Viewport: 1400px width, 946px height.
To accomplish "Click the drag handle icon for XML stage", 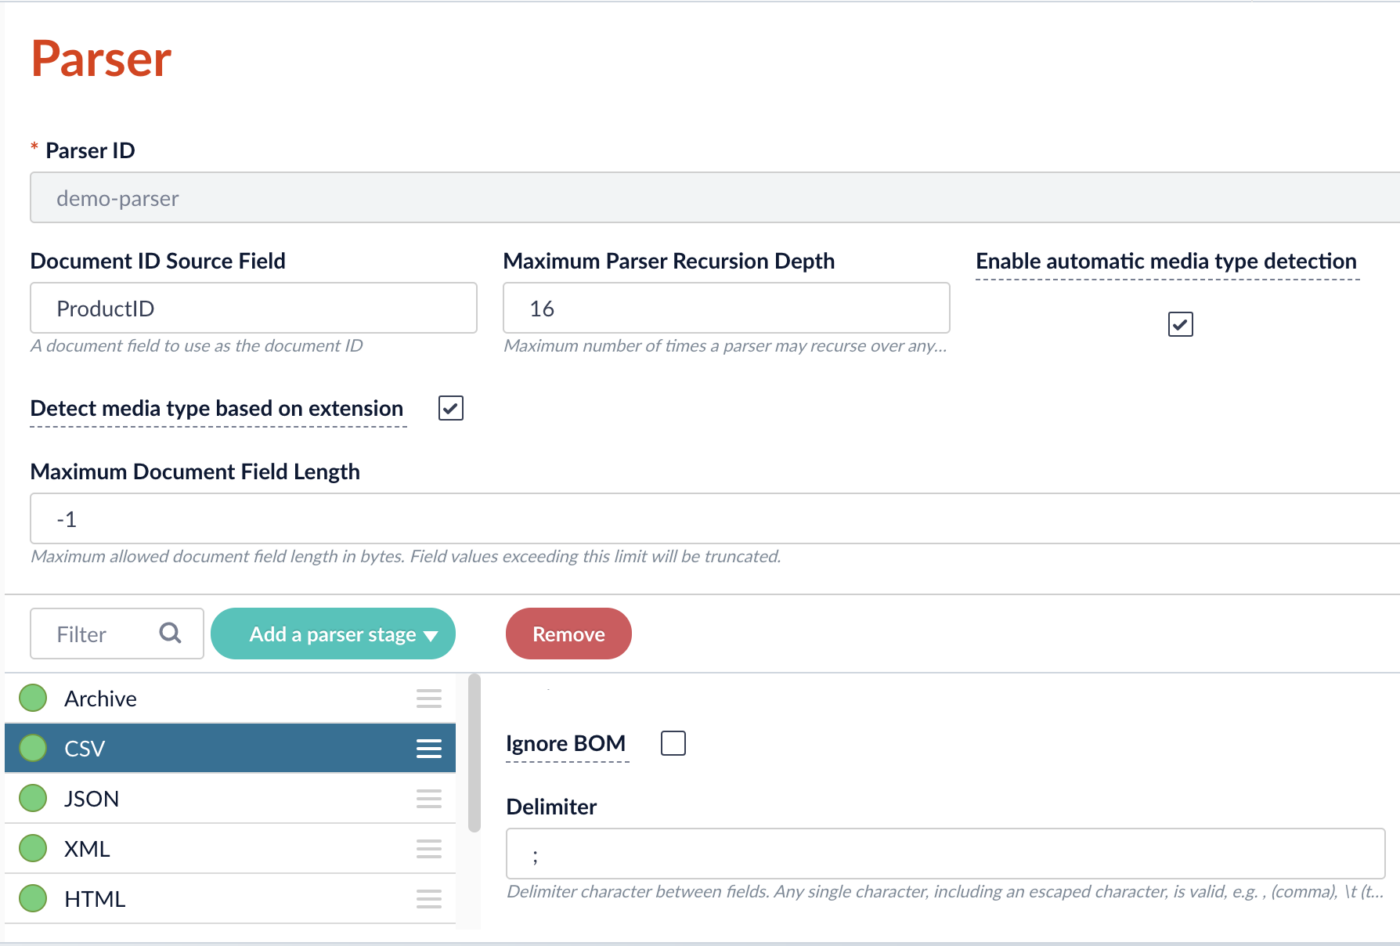I will 429,849.
